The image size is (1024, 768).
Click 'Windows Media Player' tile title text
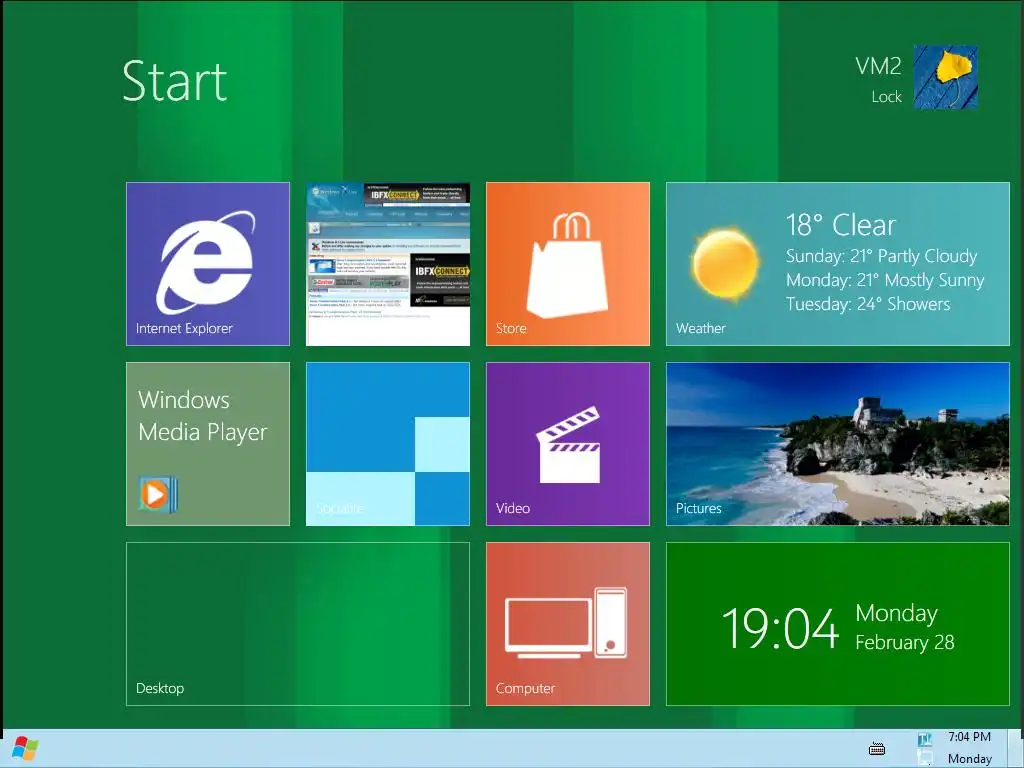coord(203,416)
